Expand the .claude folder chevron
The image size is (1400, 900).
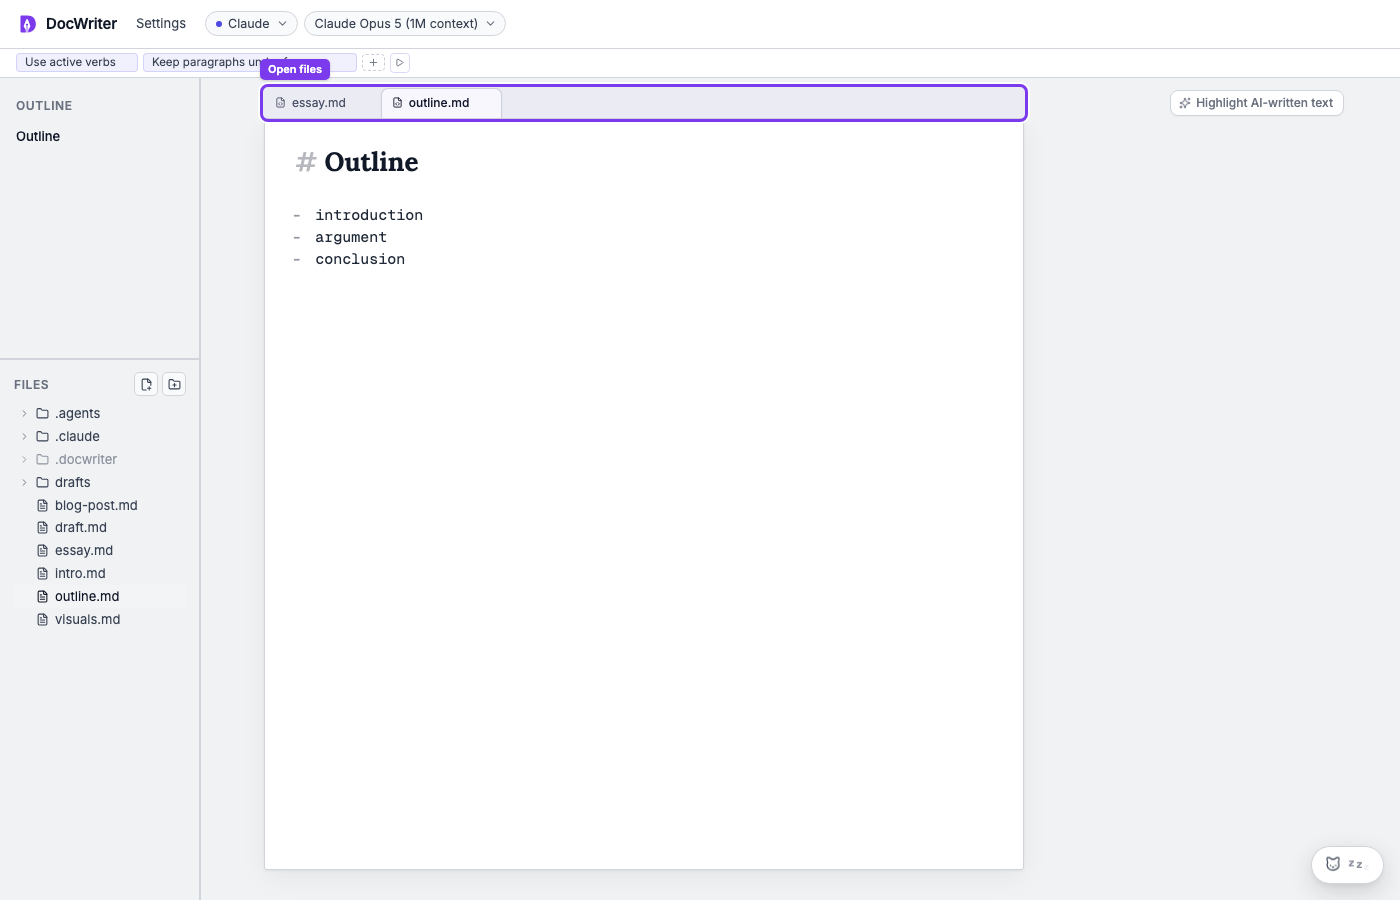coord(24,436)
